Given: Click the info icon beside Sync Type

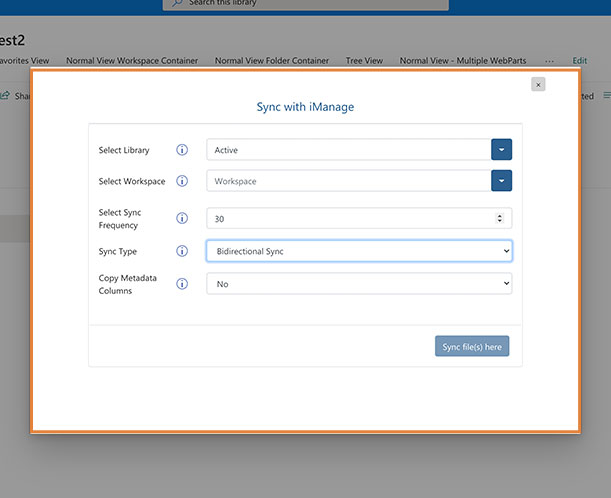Looking at the screenshot, I should 182,251.
